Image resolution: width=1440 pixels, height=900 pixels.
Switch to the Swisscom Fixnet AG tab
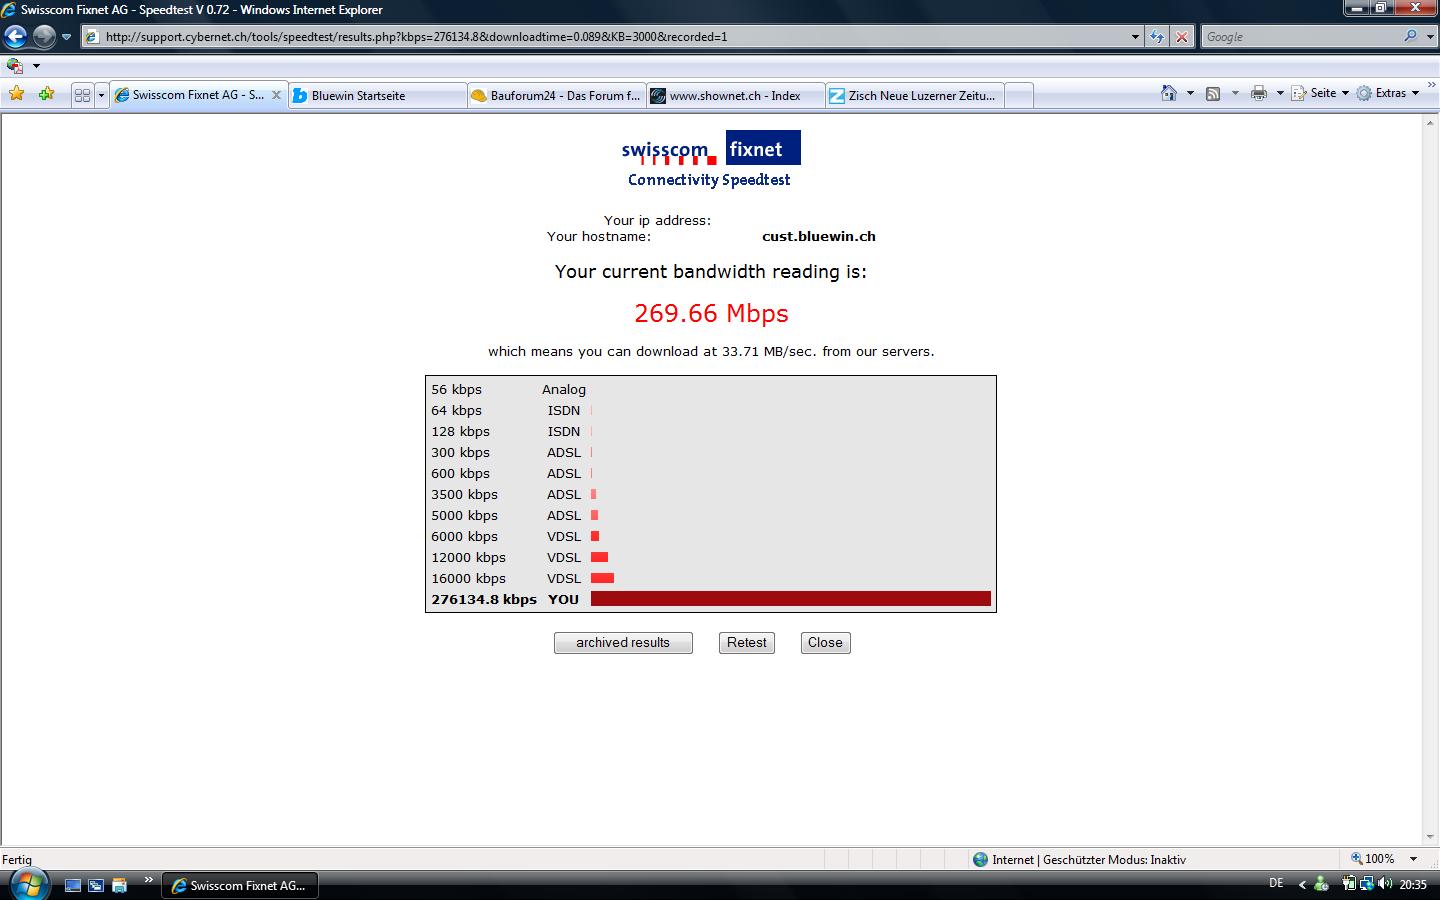198,95
